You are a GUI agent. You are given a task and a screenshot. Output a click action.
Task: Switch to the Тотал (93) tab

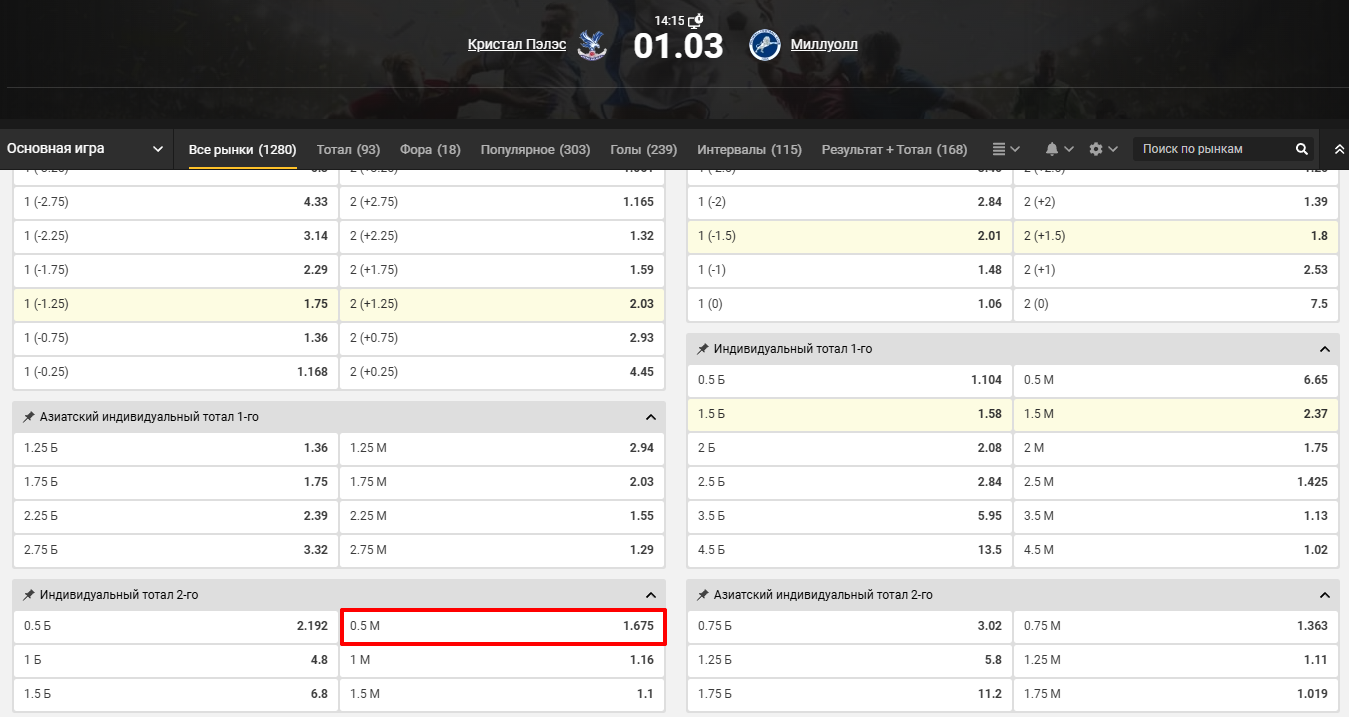(348, 149)
